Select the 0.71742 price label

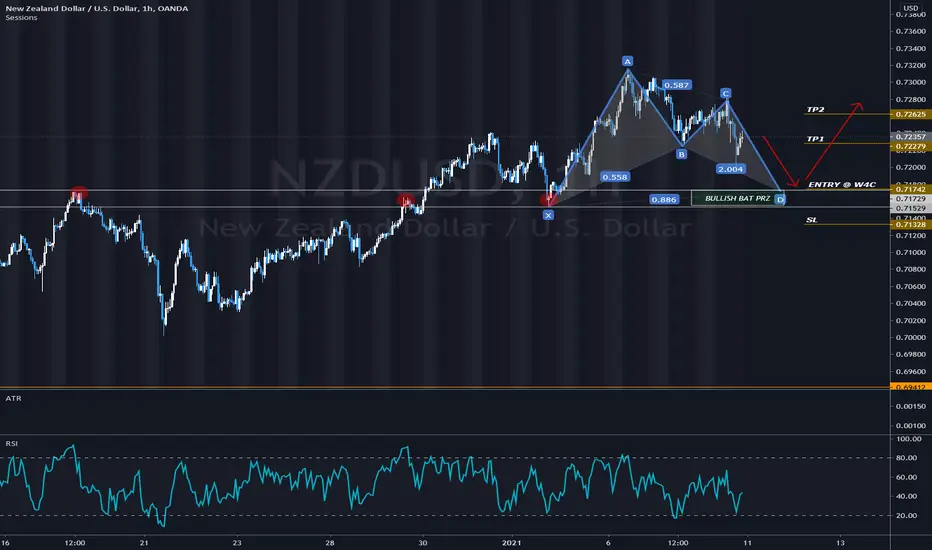[x=911, y=189]
